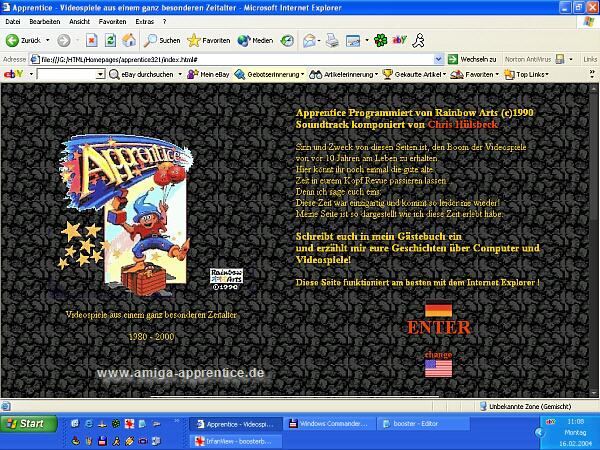Click the tray clock showing 11:08
This screenshot has height=450, width=600.
(x=576, y=421)
